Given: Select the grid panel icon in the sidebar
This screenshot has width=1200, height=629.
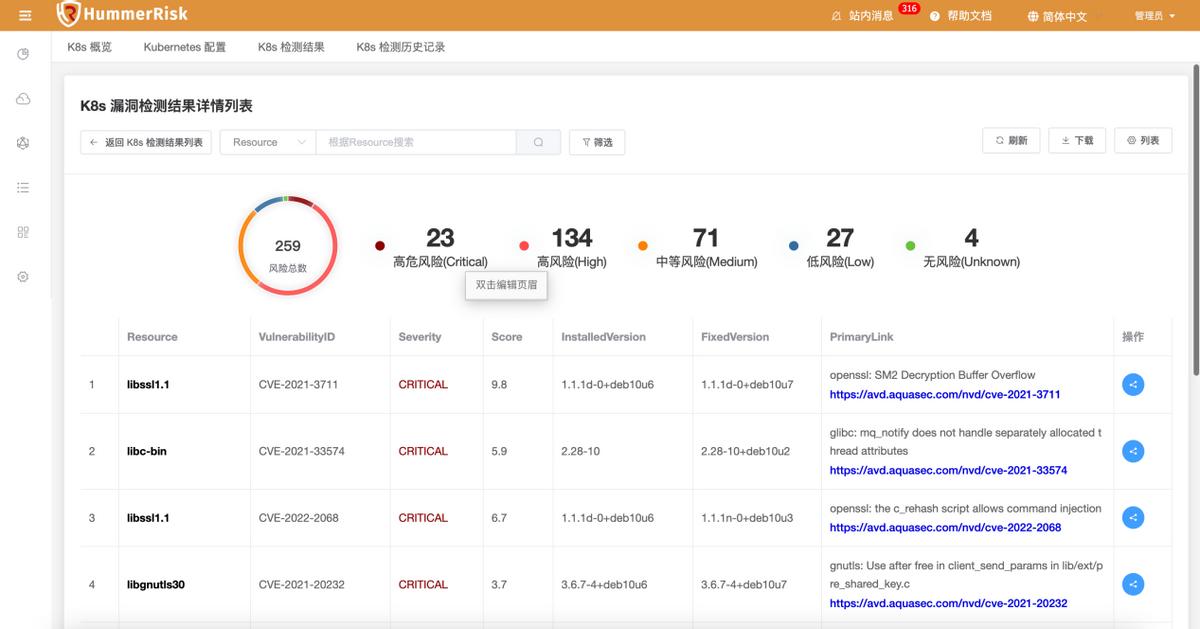Looking at the screenshot, I should pyautogui.click(x=22, y=231).
